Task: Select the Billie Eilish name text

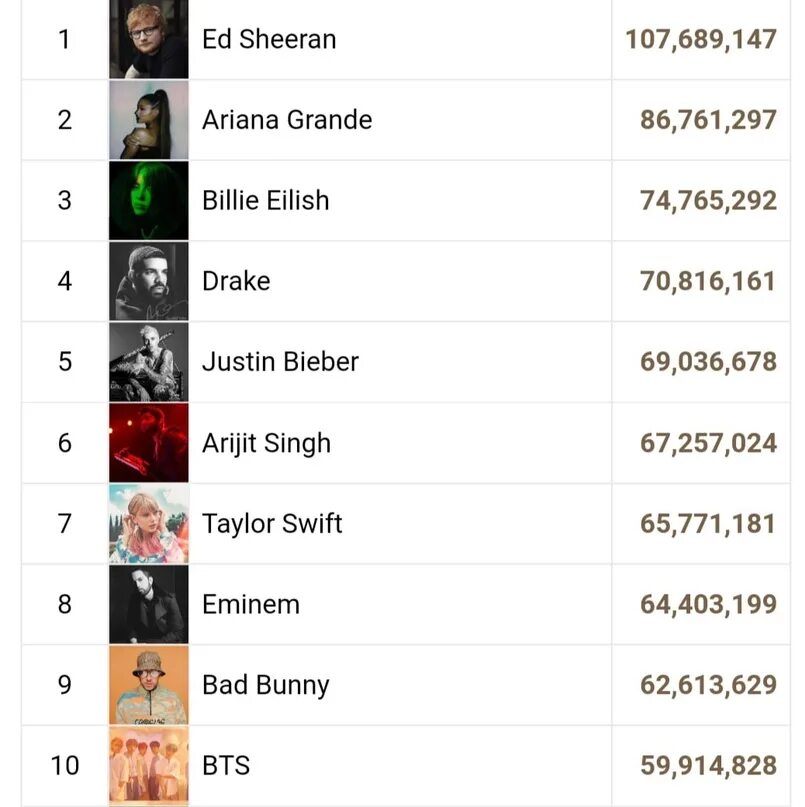Action: (x=265, y=200)
